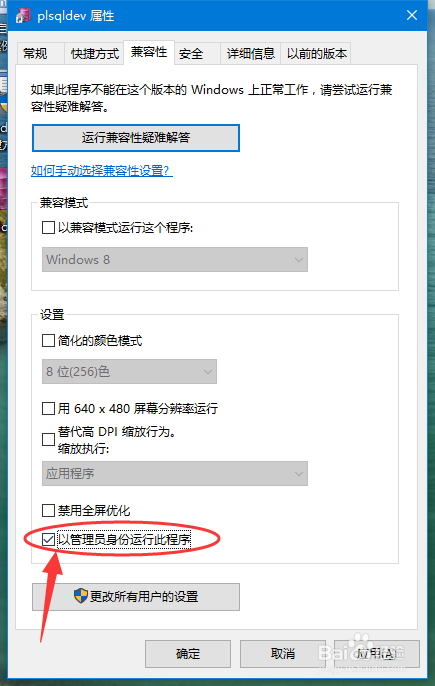Viewport: 435px width, 686px height.
Task: Go to the 详细信息 tab
Action: pyautogui.click(x=250, y=54)
